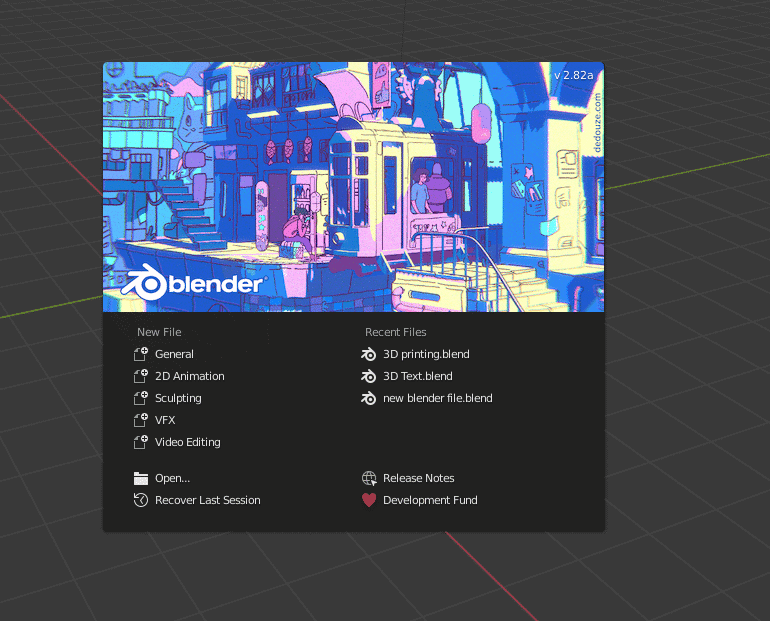Create a new Video Editing file
Viewport: 770px width, 621px height.
pos(188,442)
